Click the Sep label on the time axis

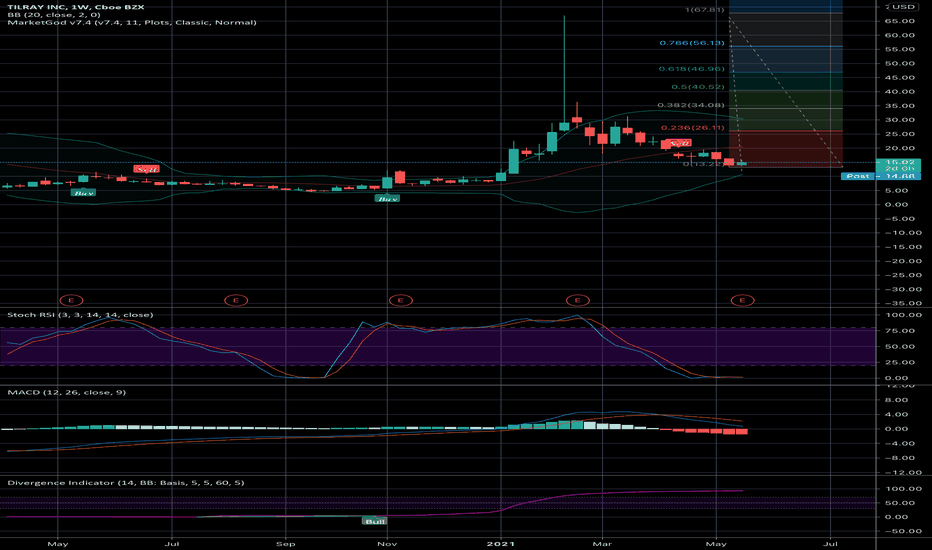coord(285,543)
